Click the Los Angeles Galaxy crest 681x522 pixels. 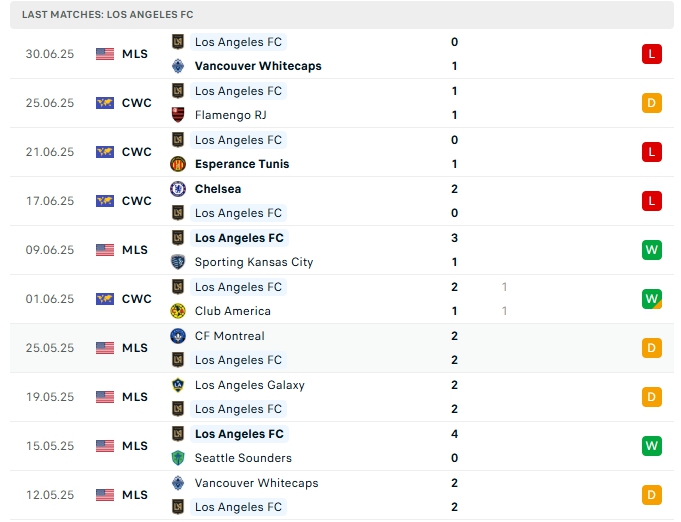[178, 385]
